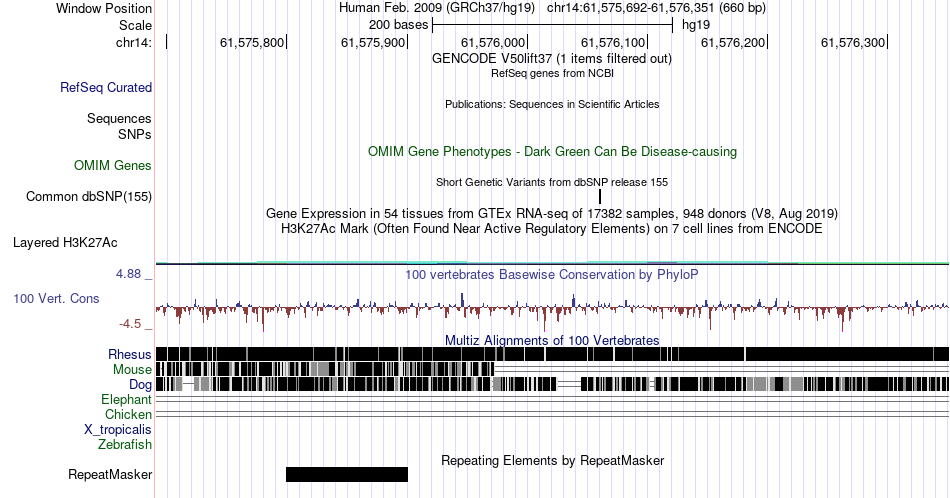Click the 200 bases scale bar

553,25
